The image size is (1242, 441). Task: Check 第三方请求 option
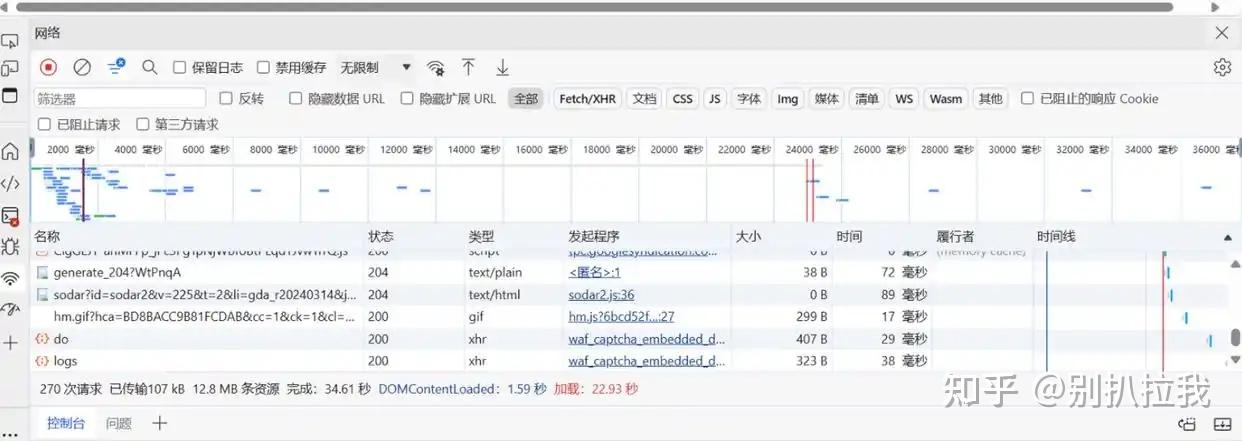point(142,124)
